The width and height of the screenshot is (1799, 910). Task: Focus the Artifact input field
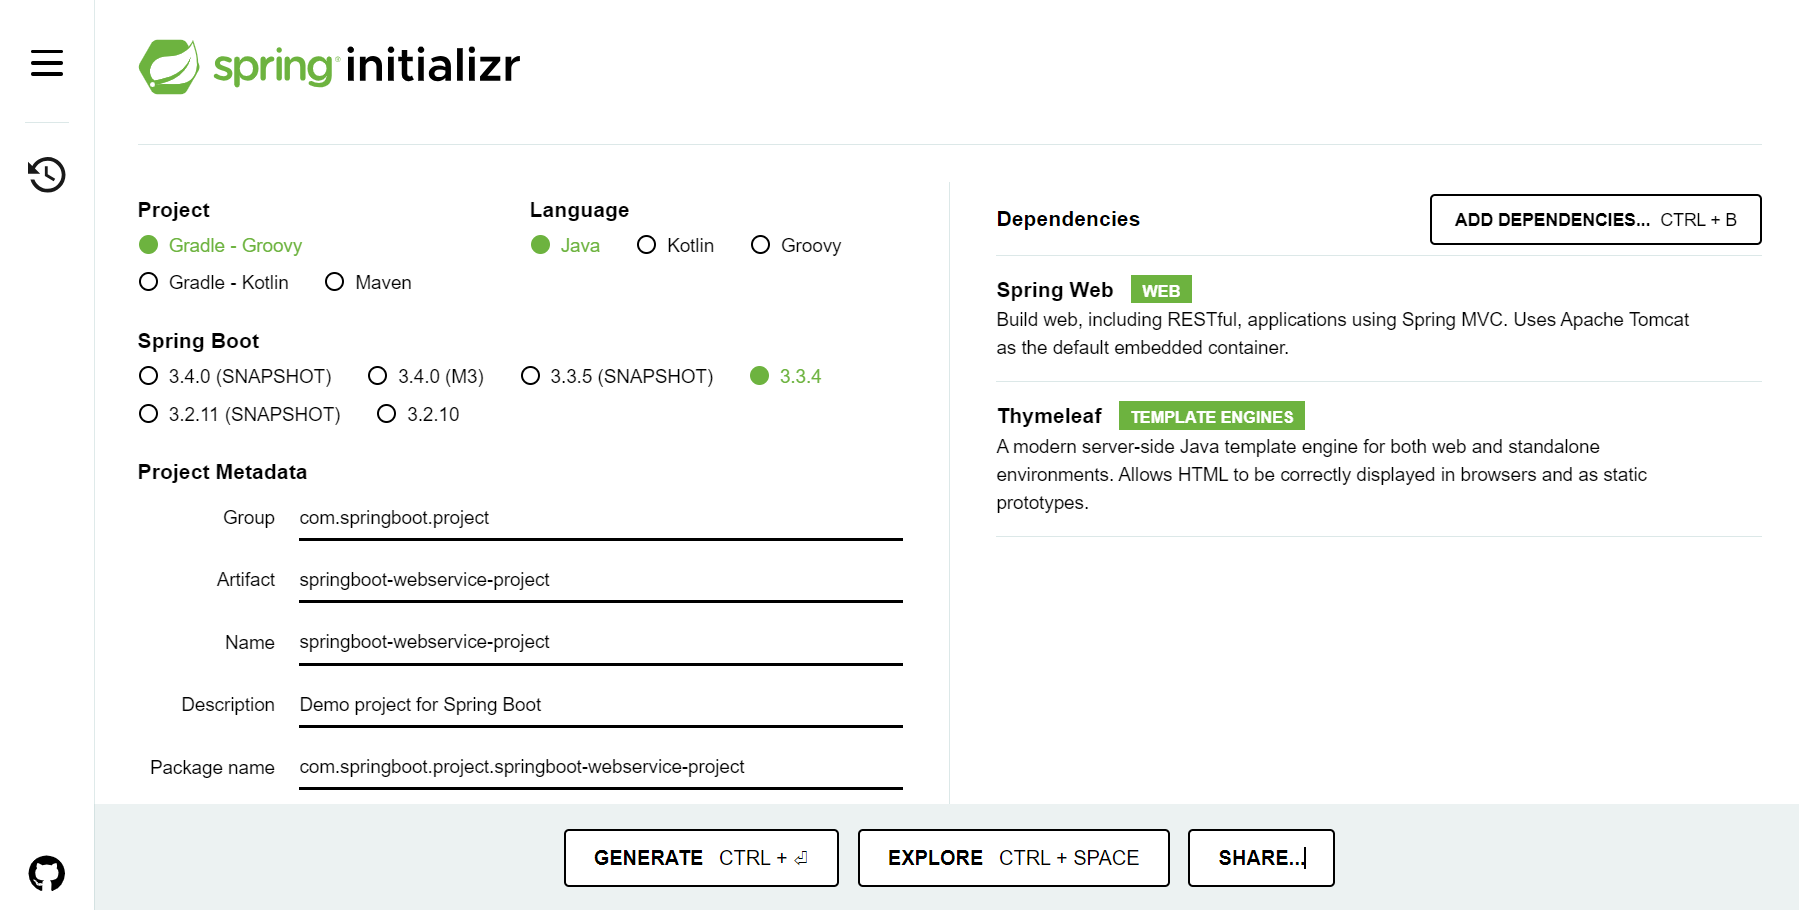(x=601, y=580)
